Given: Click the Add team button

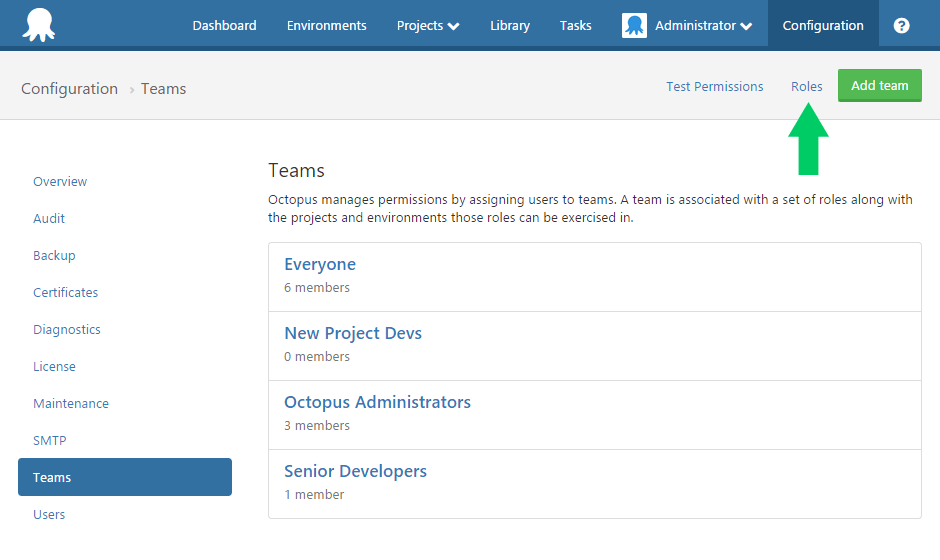Looking at the screenshot, I should point(879,85).
